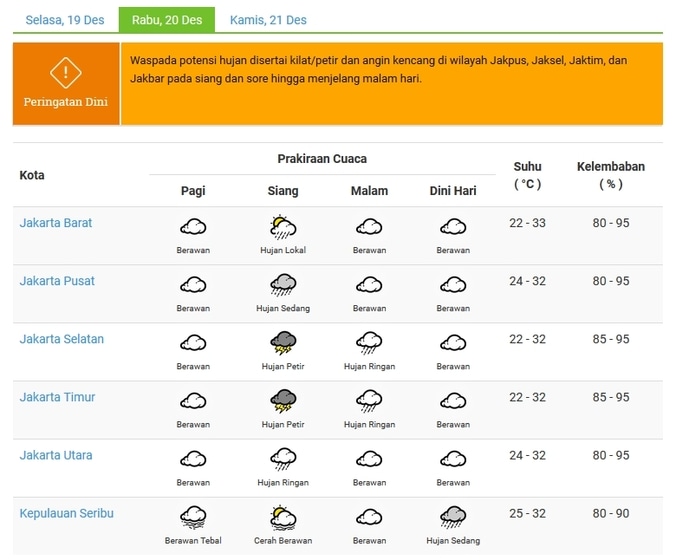Open the Jakarta Timur link
The image size is (676, 560).
coord(58,397)
